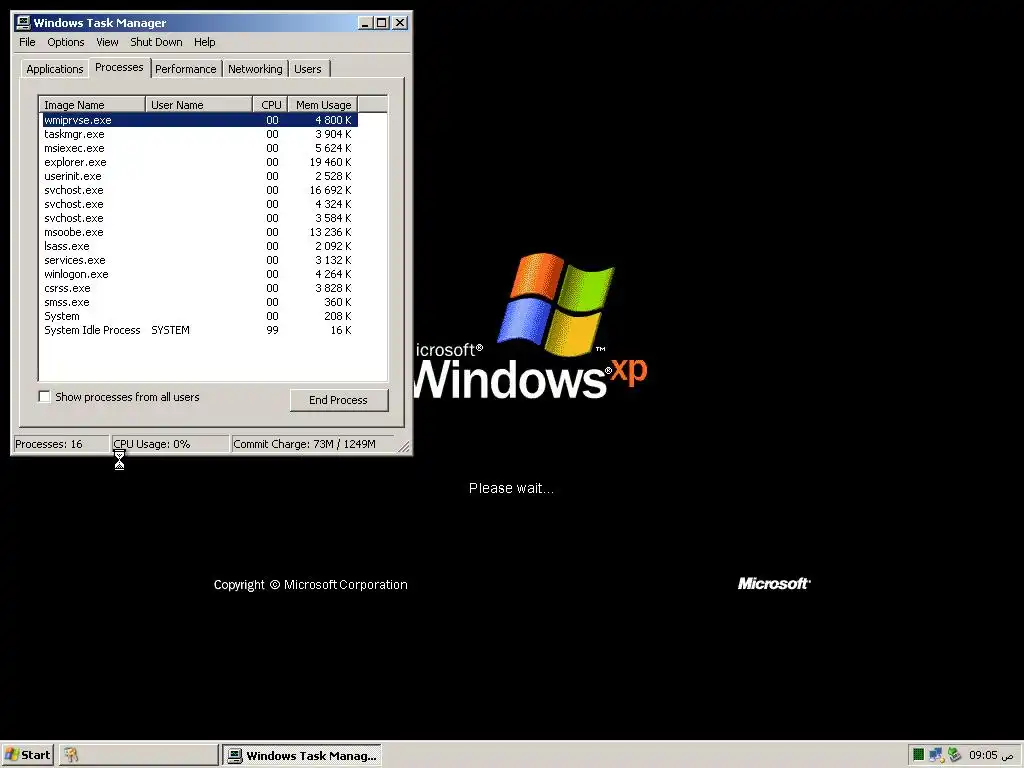Sort by the Mem Usage column header

(323, 104)
